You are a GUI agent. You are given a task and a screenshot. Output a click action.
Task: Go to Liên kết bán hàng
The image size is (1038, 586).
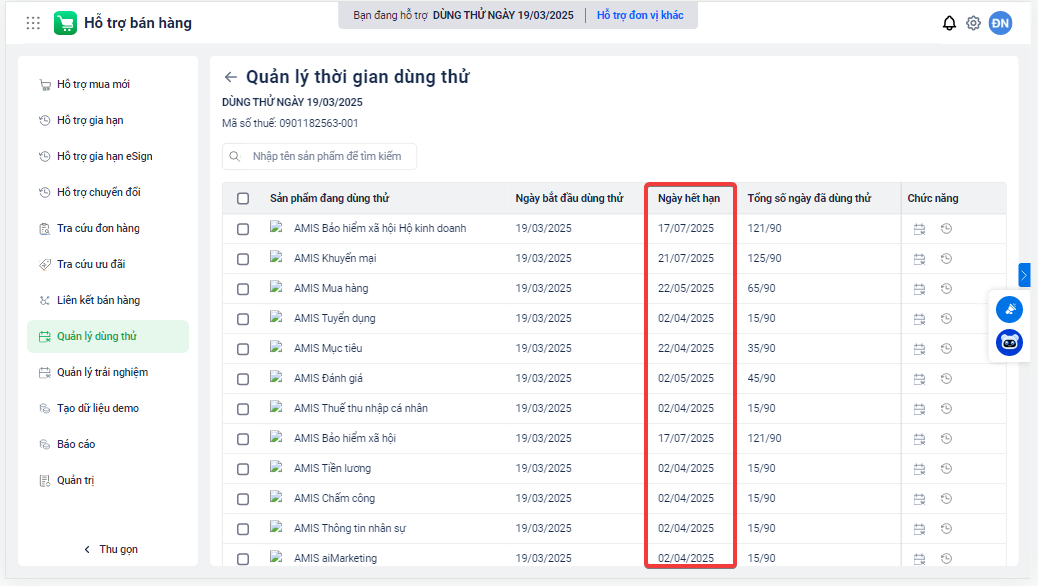tap(108, 300)
